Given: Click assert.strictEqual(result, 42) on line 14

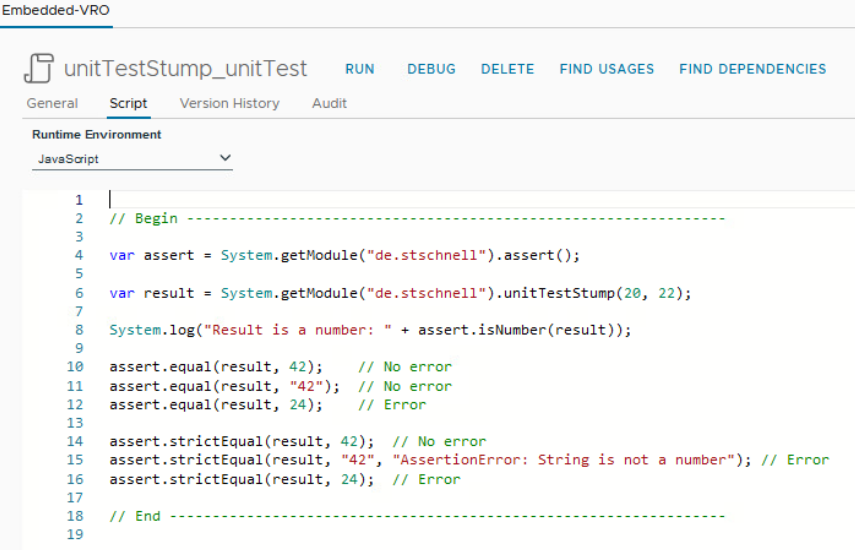Looking at the screenshot, I should pyautogui.click(x=242, y=442).
